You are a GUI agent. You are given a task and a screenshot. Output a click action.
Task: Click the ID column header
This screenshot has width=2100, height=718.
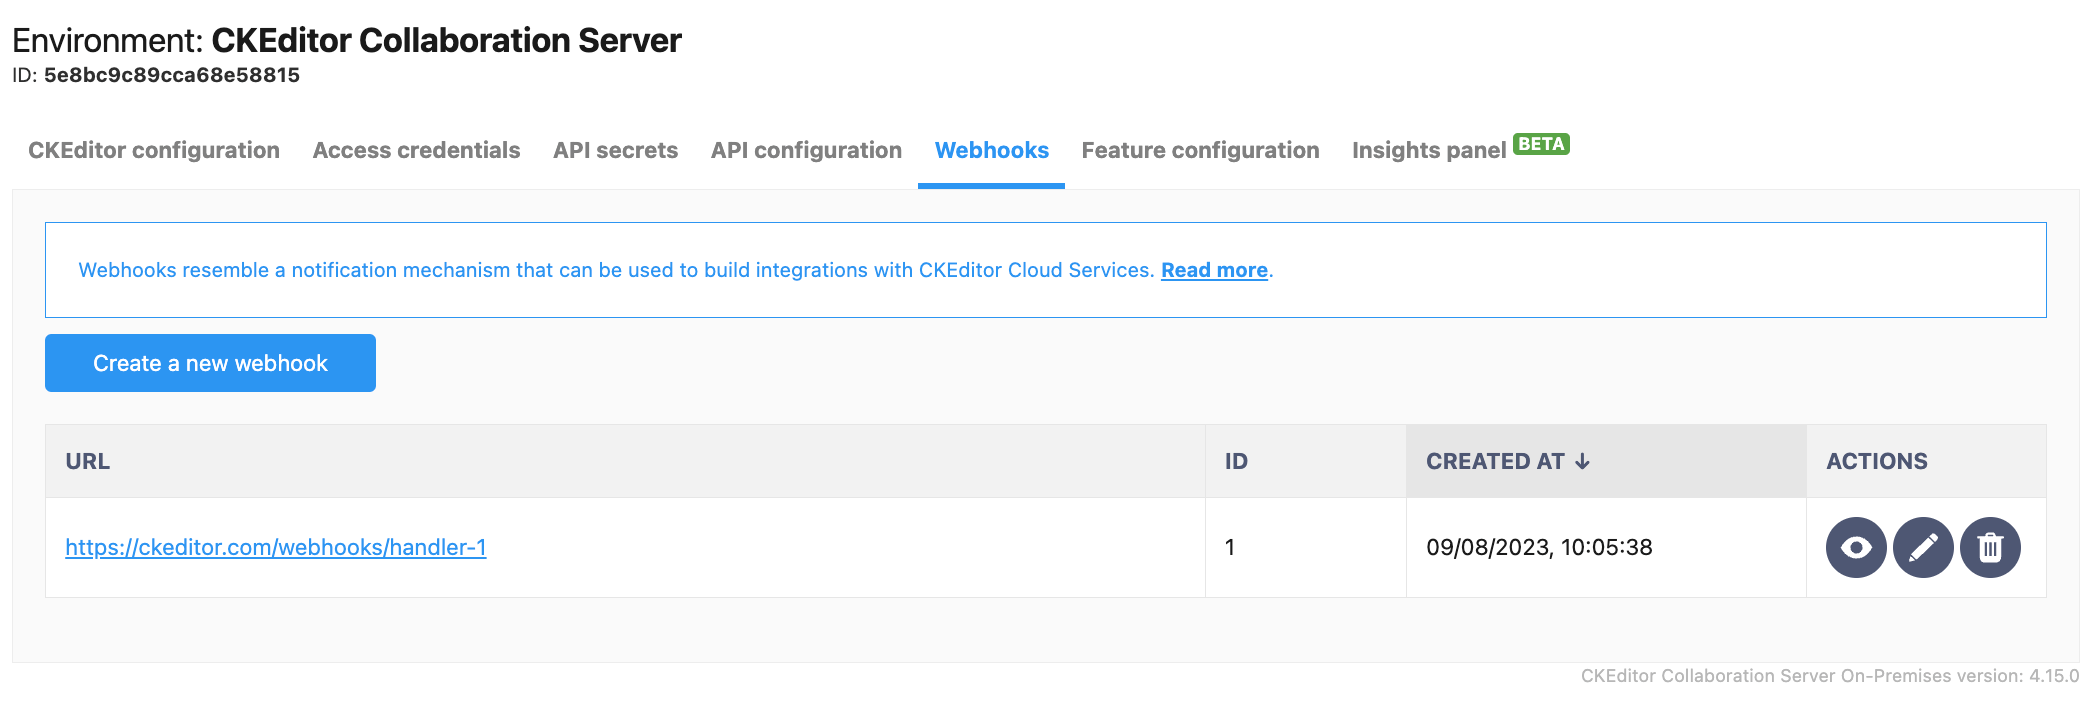(1305, 461)
